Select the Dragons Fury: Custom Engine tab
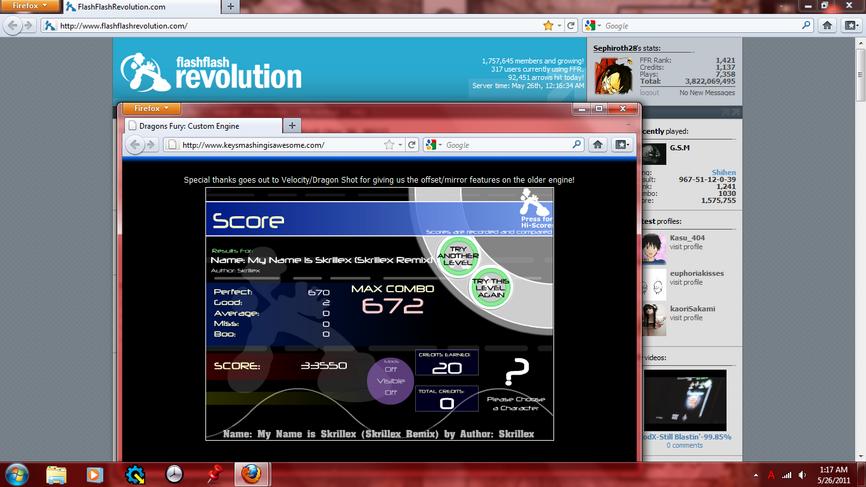This screenshot has height=487, width=866. pyautogui.click(x=204, y=126)
